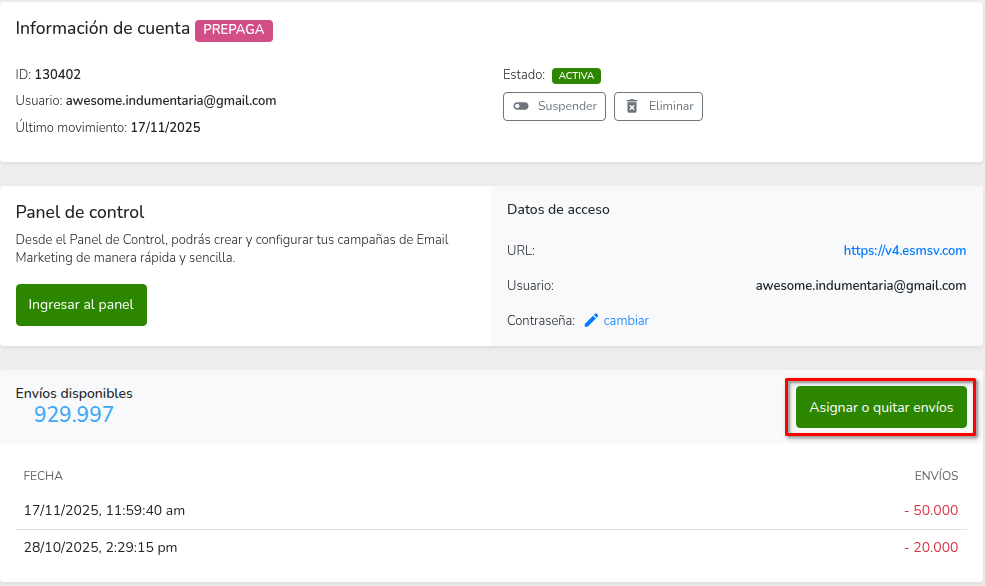Click the email under Información de cuenta
This screenshot has width=985, height=586.
(171, 101)
